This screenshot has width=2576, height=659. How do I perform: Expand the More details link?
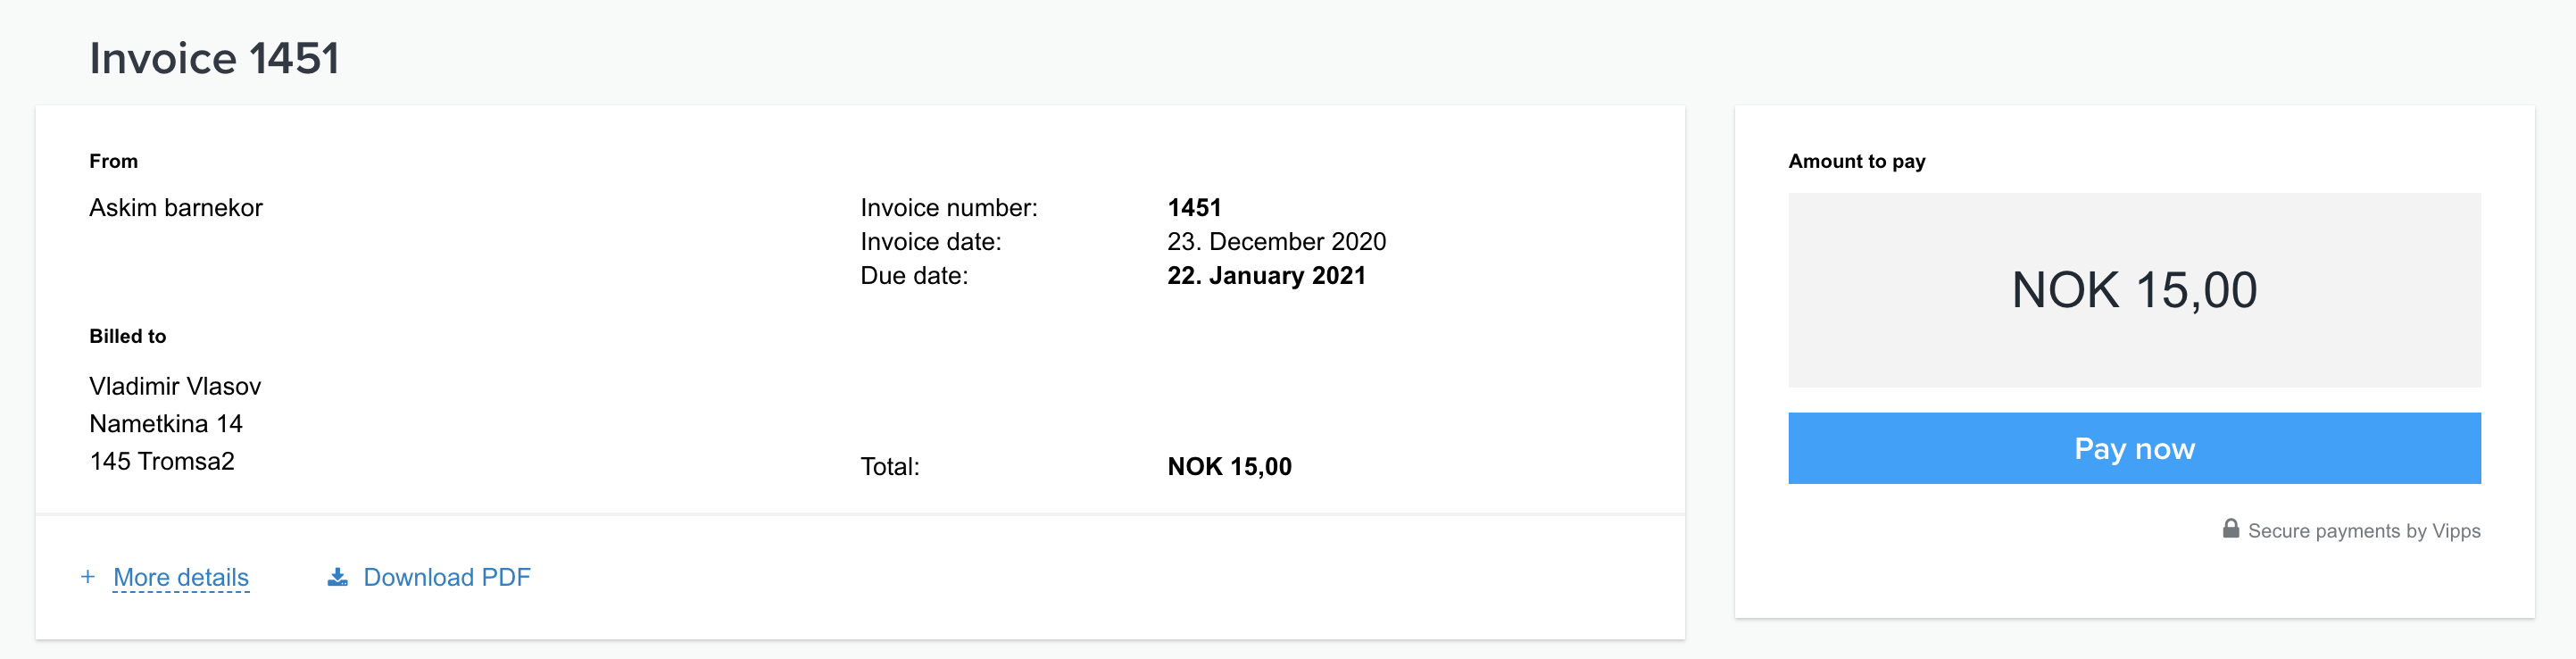click(x=181, y=577)
